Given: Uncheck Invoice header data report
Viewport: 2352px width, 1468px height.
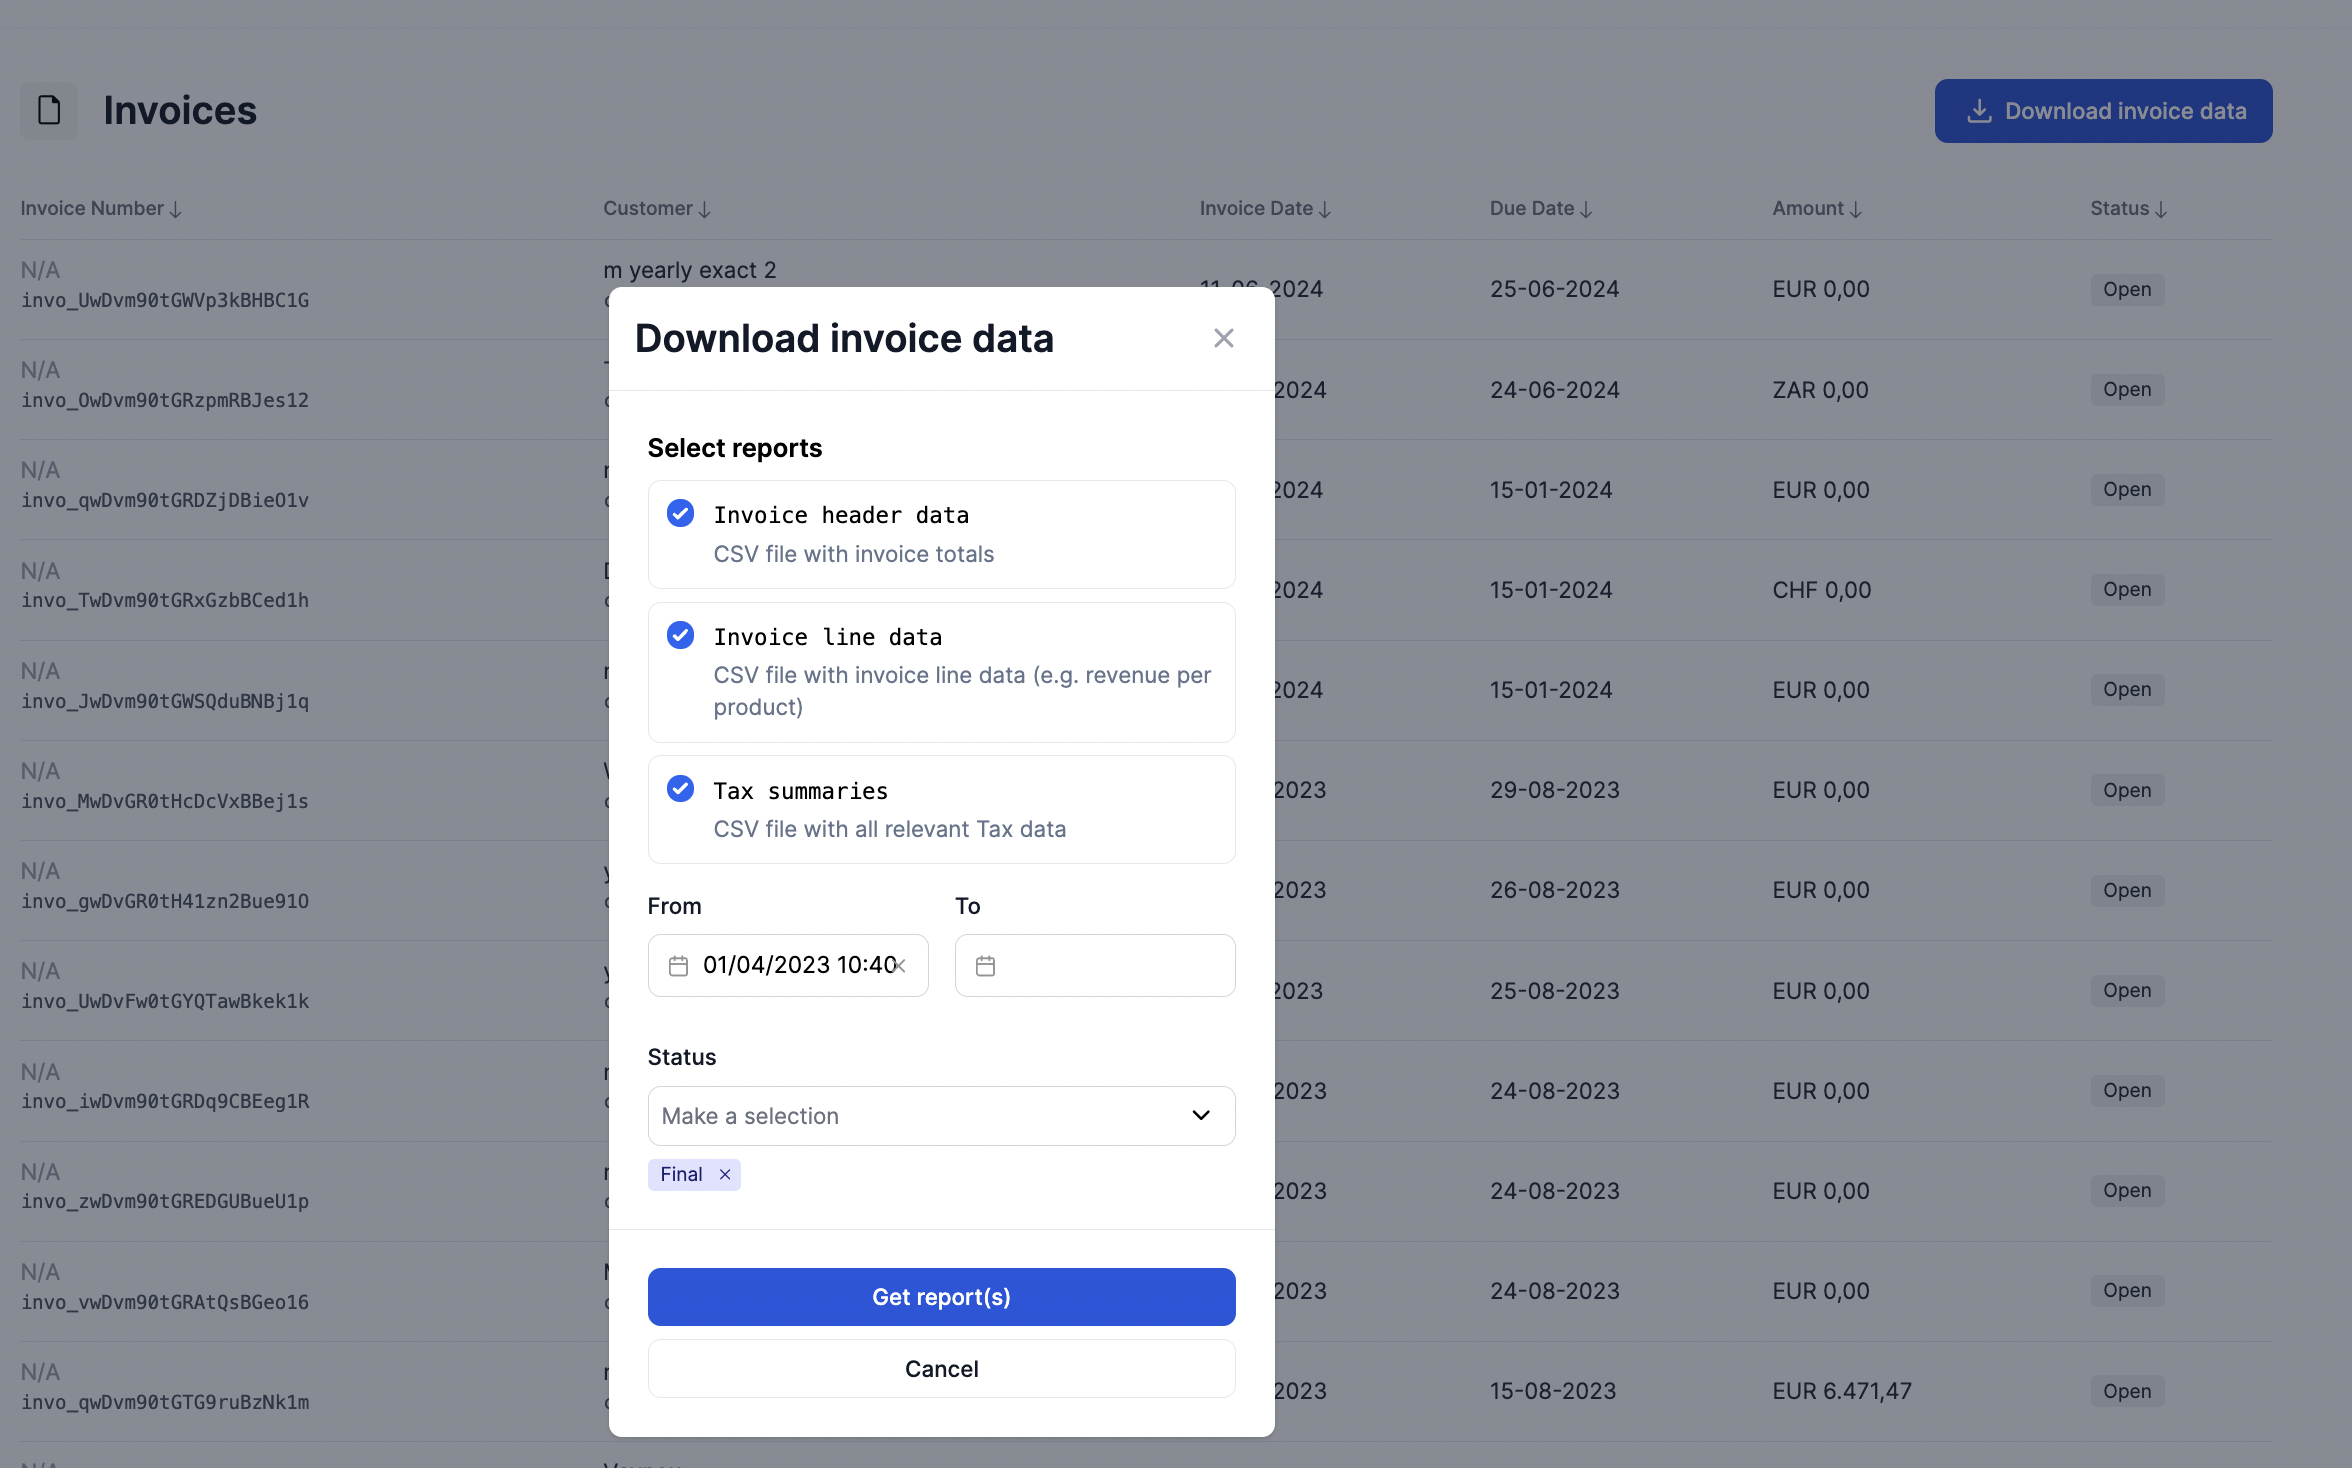Looking at the screenshot, I should pos(680,513).
